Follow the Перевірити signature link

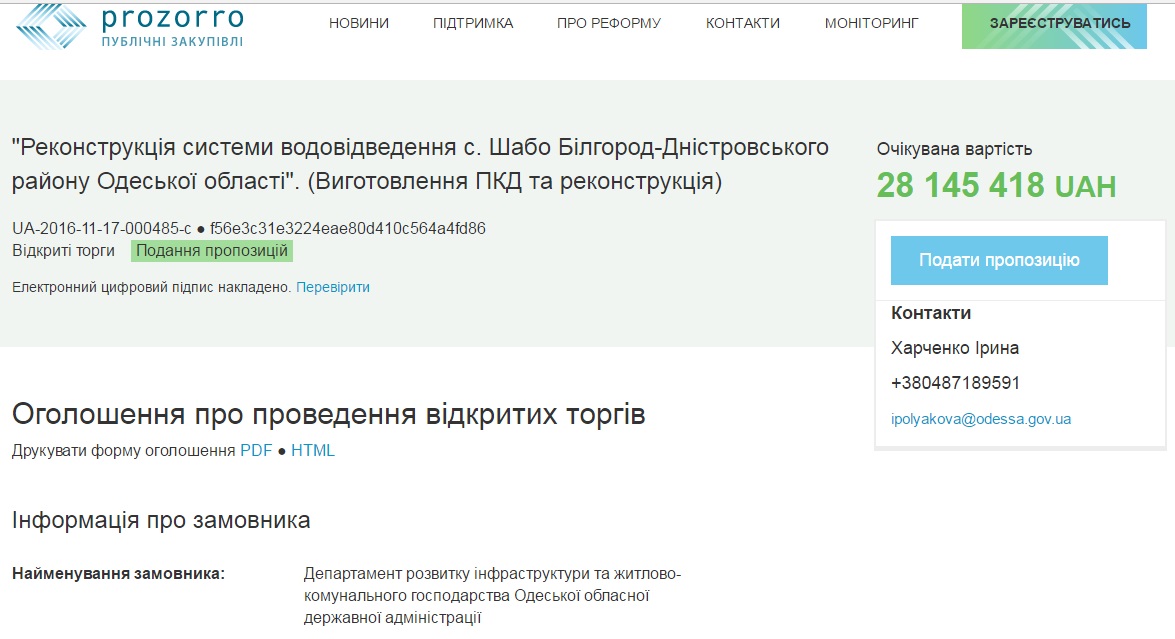point(333,287)
